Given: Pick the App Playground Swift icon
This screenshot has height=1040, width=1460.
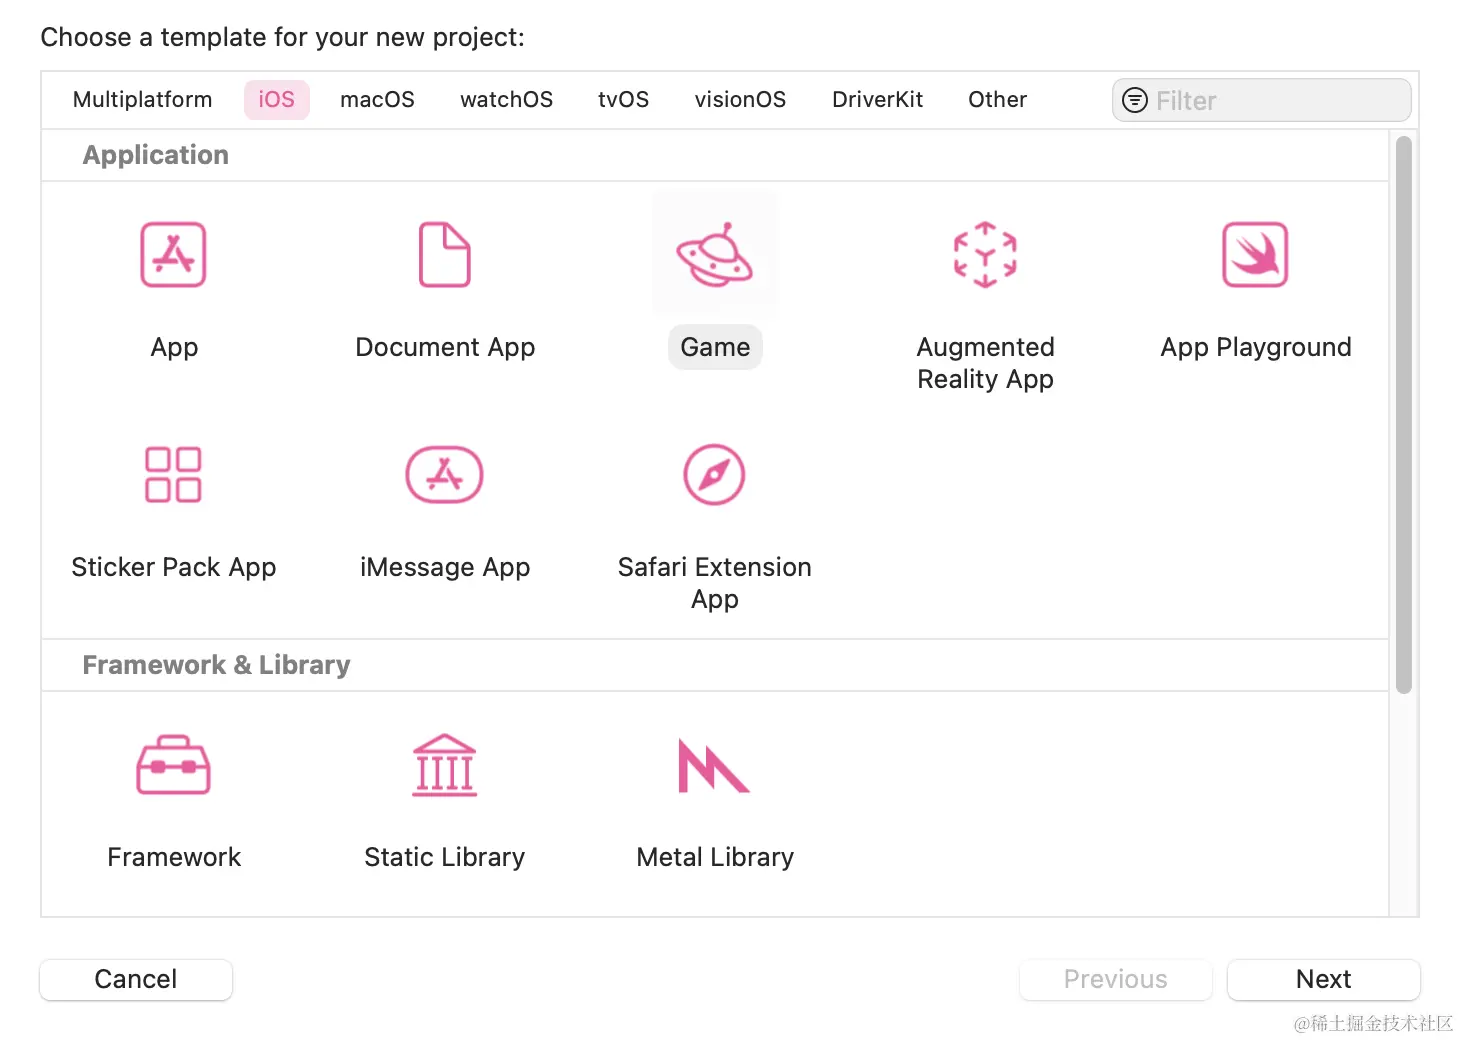Looking at the screenshot, I should [x=1255, y=255].
